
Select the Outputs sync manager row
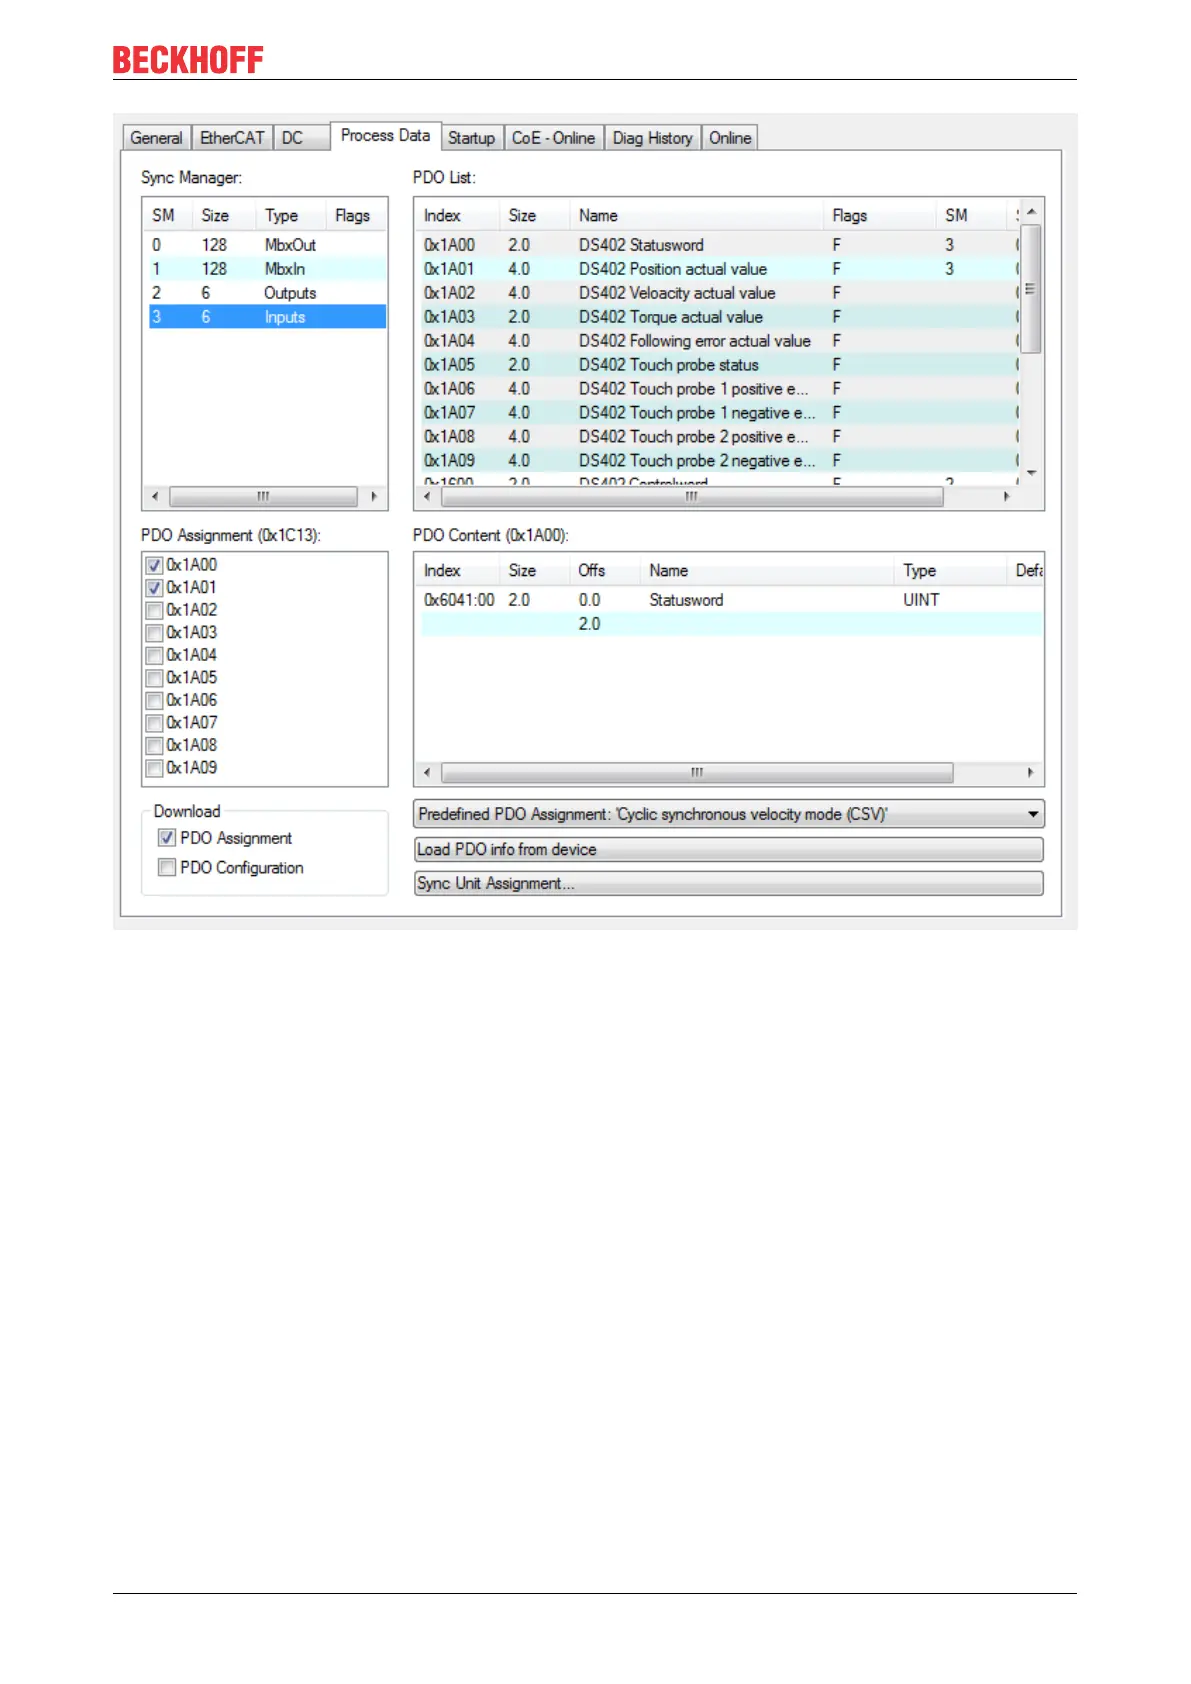pyautogui.click(x=266, y=293)
